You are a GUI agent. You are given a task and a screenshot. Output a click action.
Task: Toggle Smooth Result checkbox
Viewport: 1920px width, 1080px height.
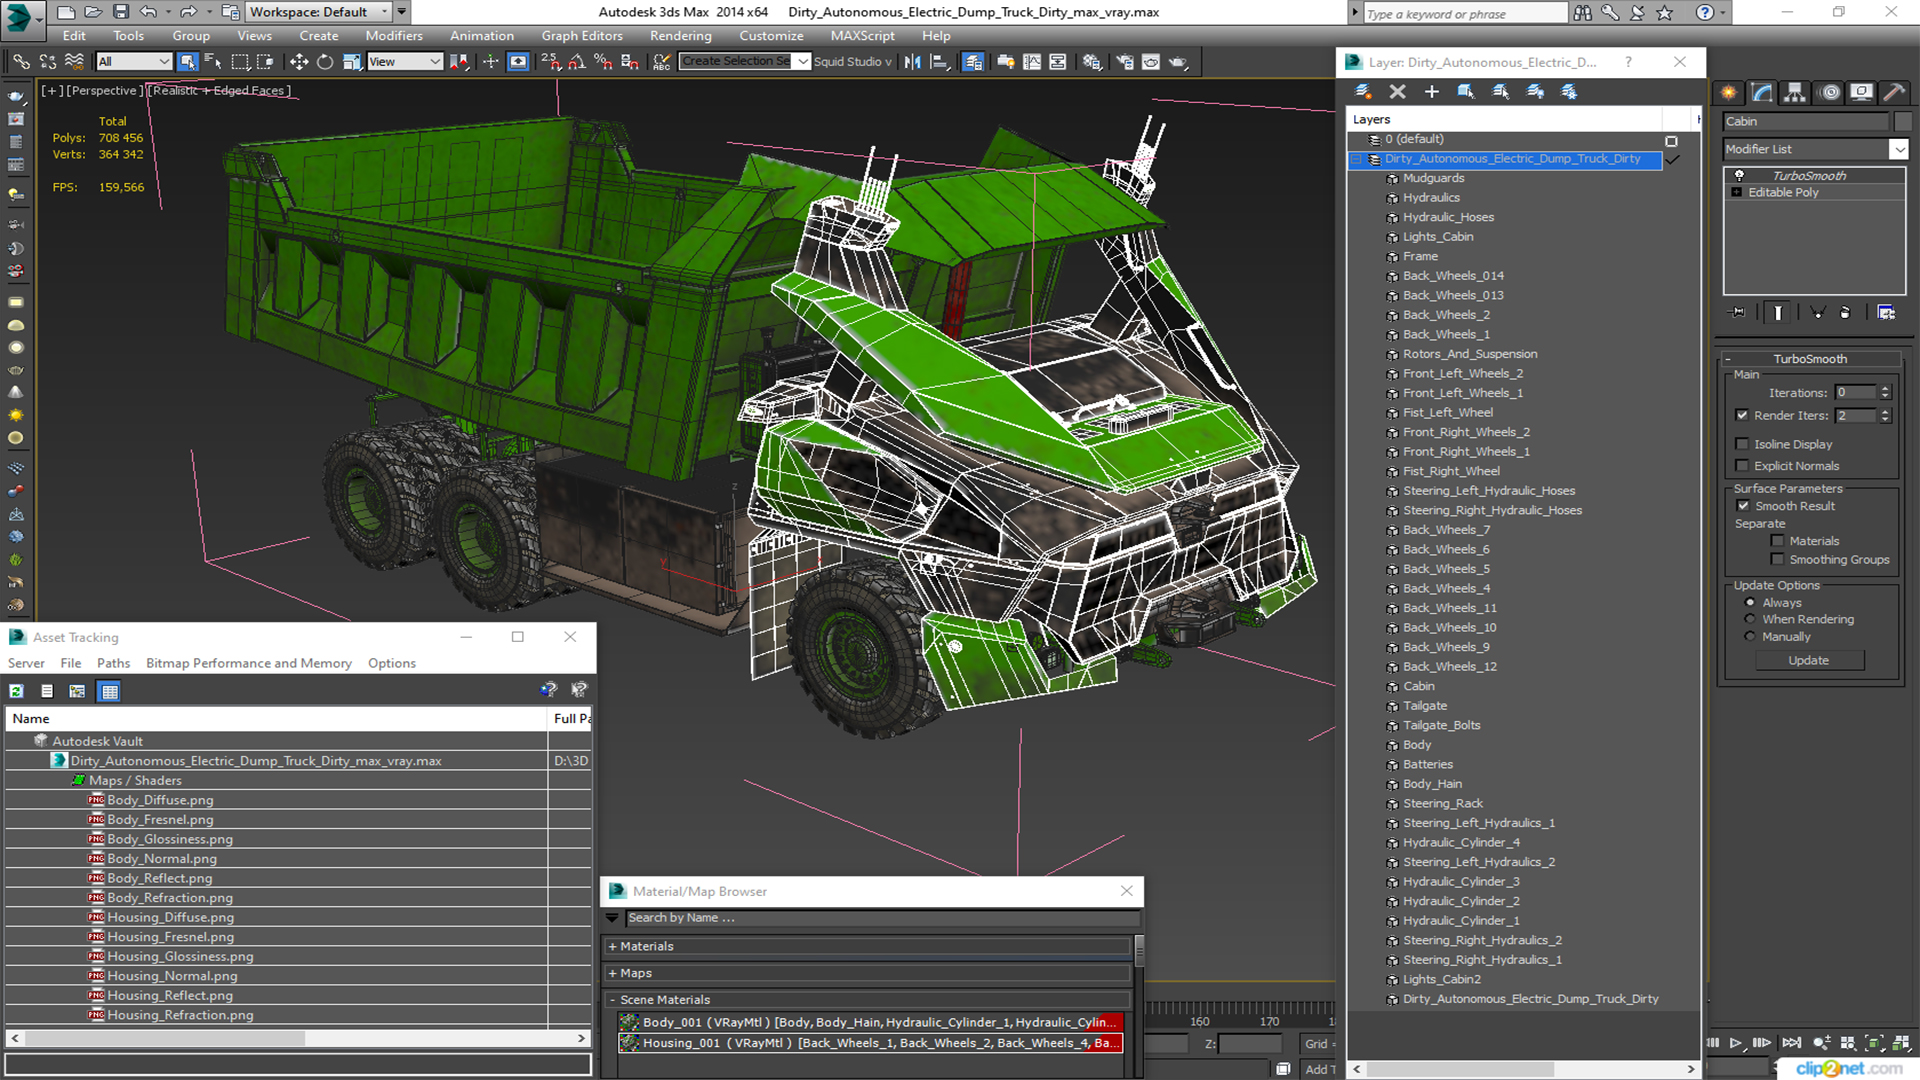click(x=1743, y=506)
